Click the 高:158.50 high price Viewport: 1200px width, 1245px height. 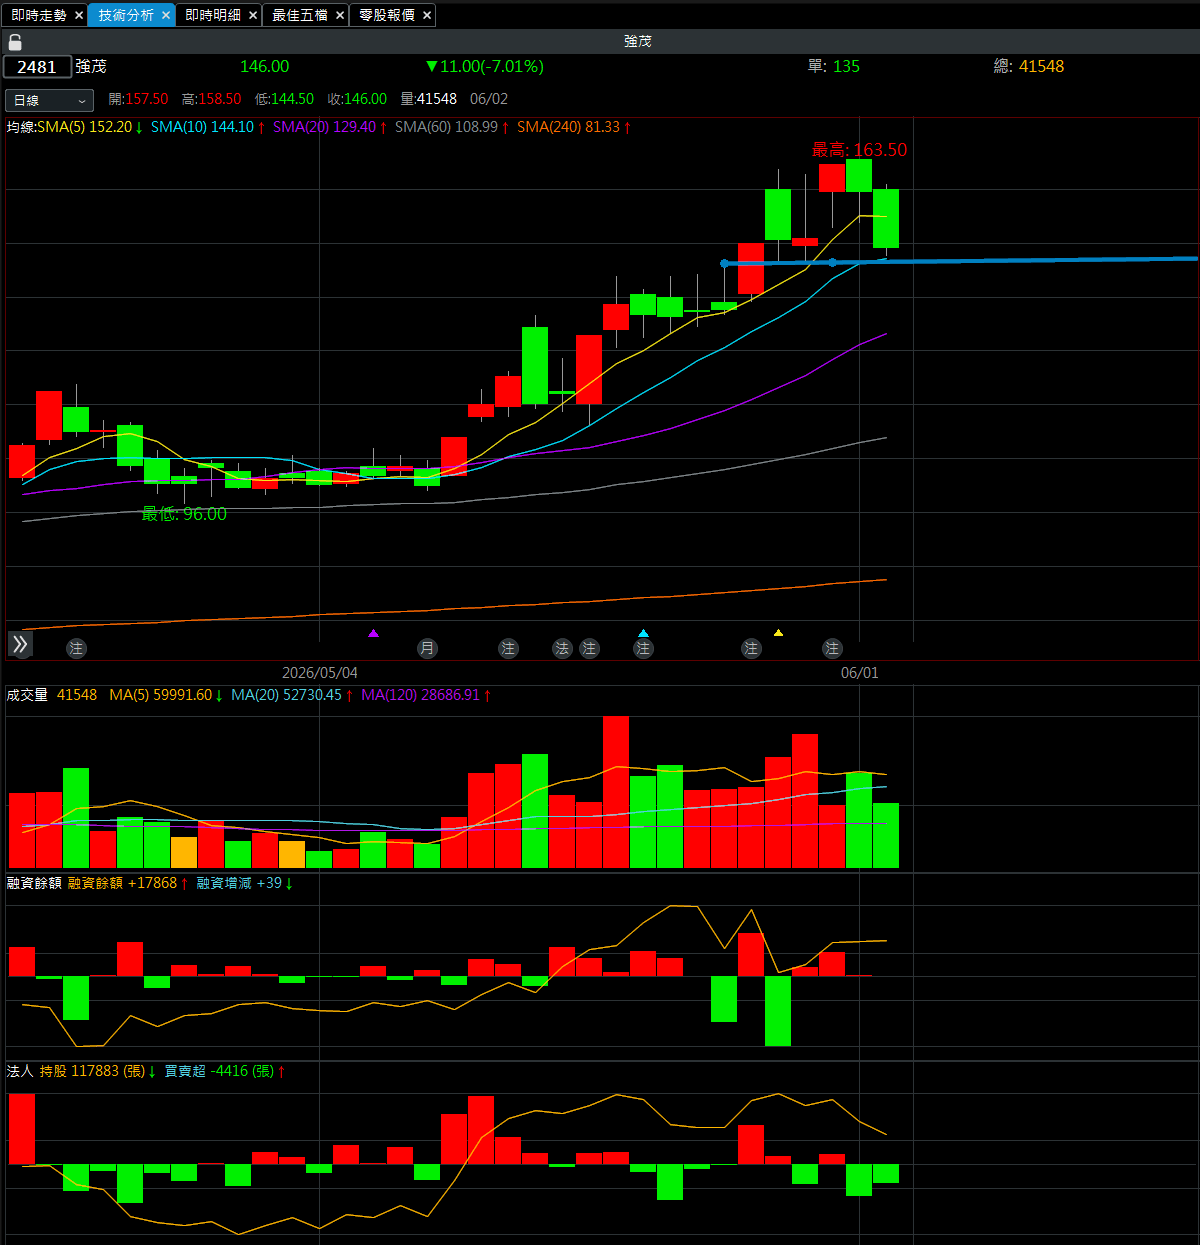(x=211, y=99)
